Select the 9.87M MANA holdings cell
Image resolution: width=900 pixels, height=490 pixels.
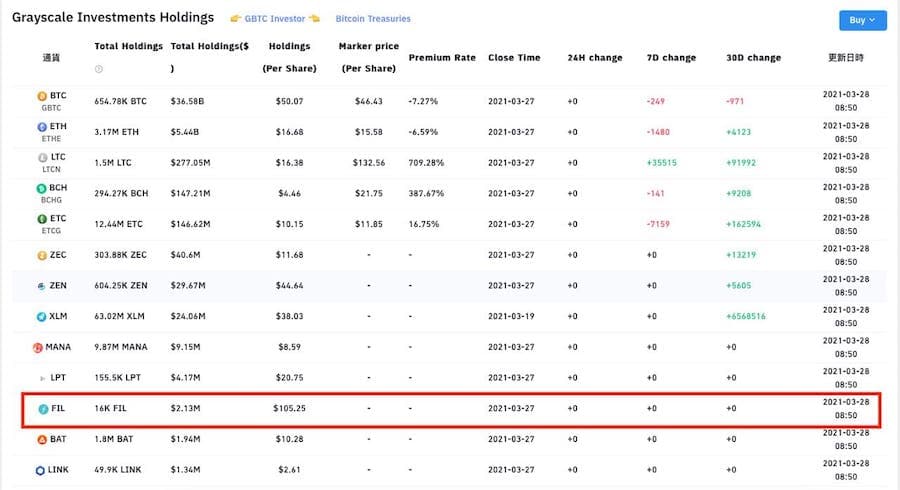(x=121, y=347)
